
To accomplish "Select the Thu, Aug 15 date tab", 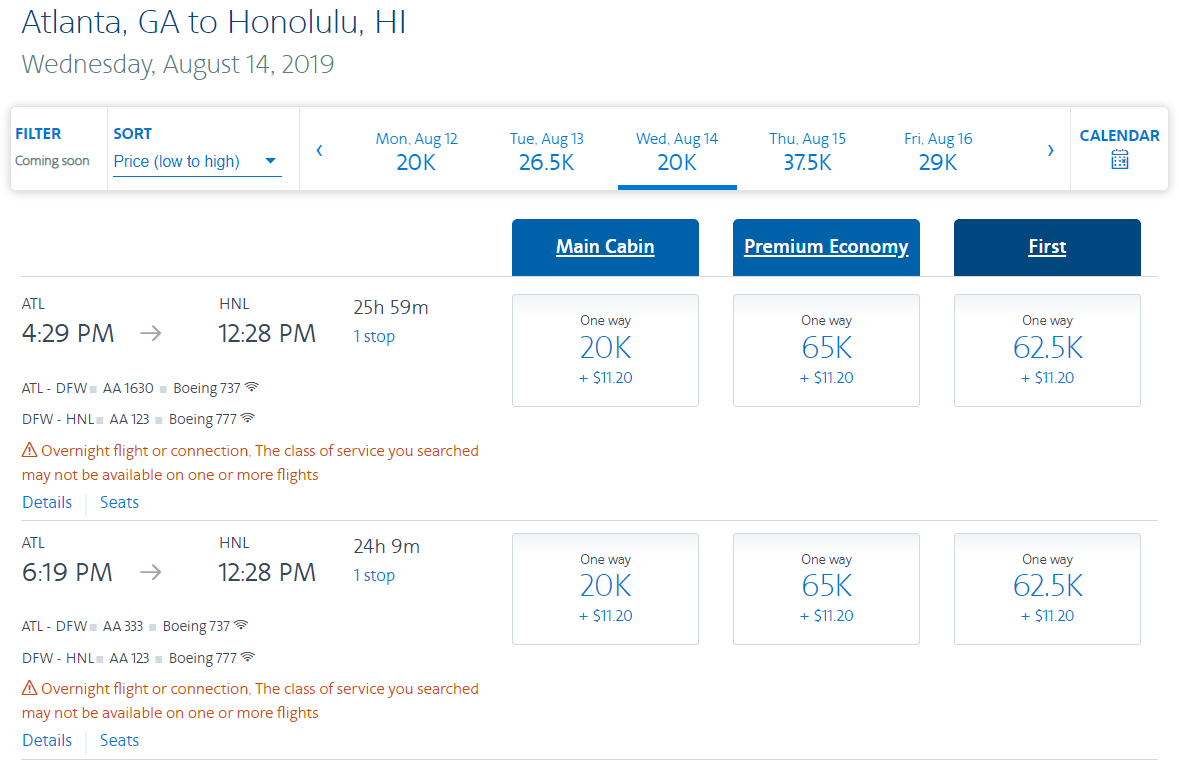I will (x=807, y=151).
